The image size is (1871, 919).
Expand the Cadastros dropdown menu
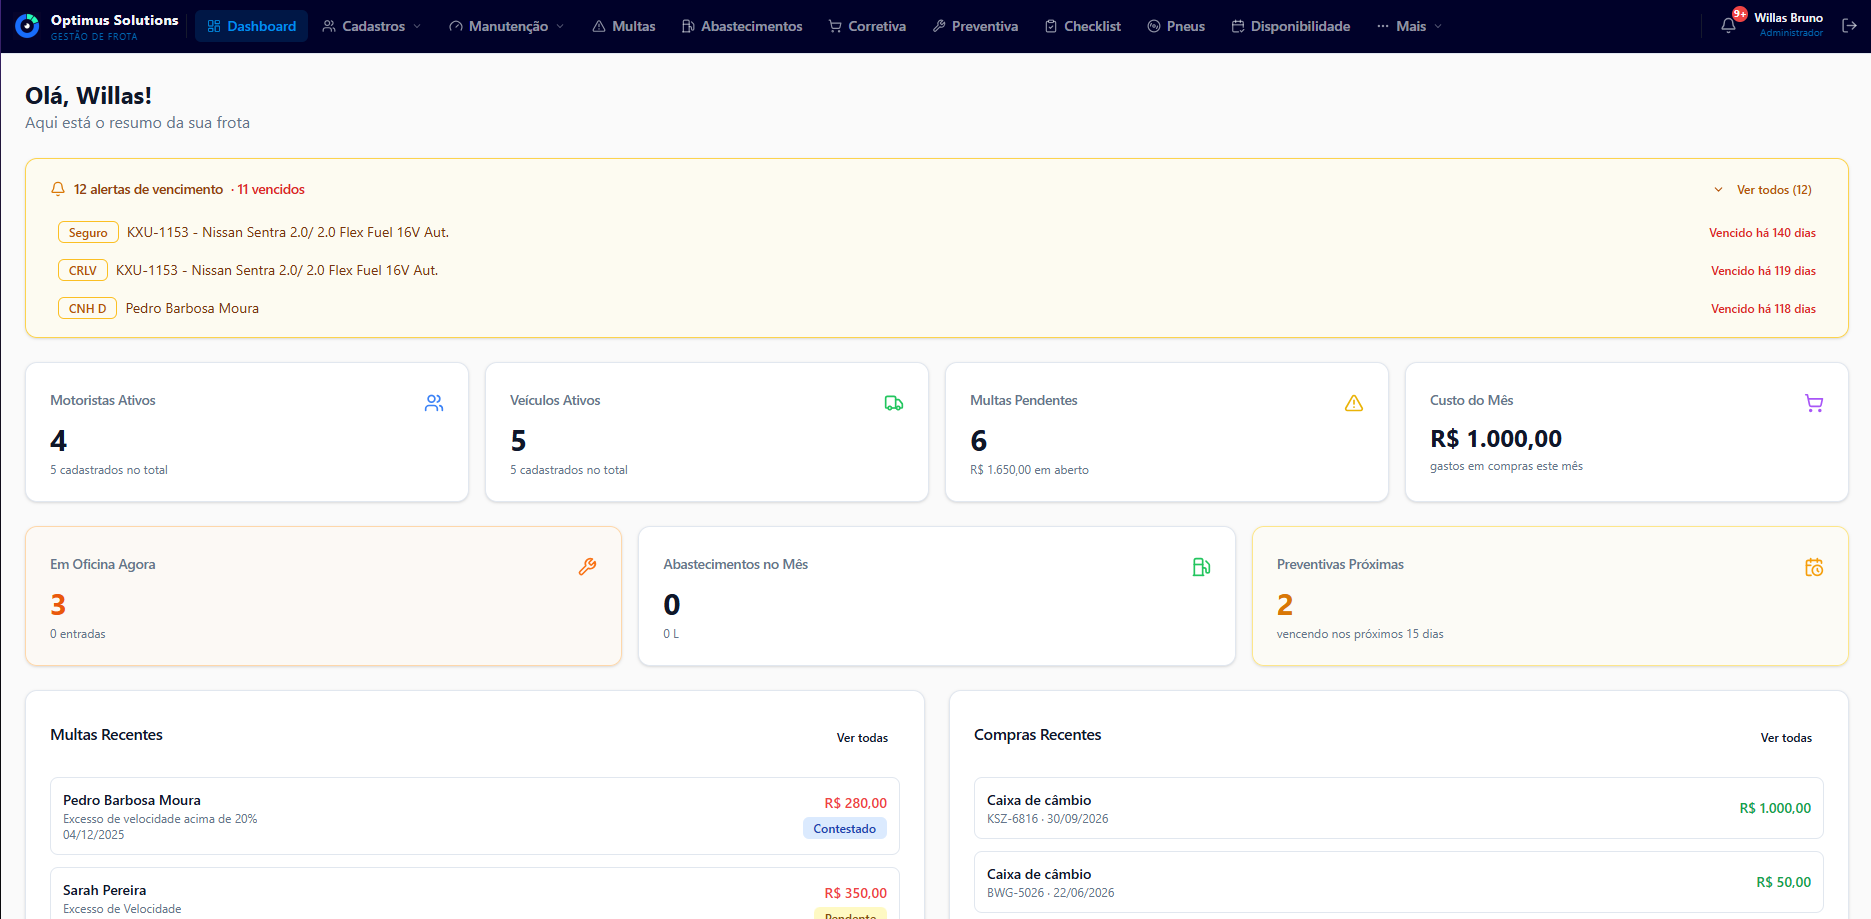pyautogui.click(x=372, y=26)
